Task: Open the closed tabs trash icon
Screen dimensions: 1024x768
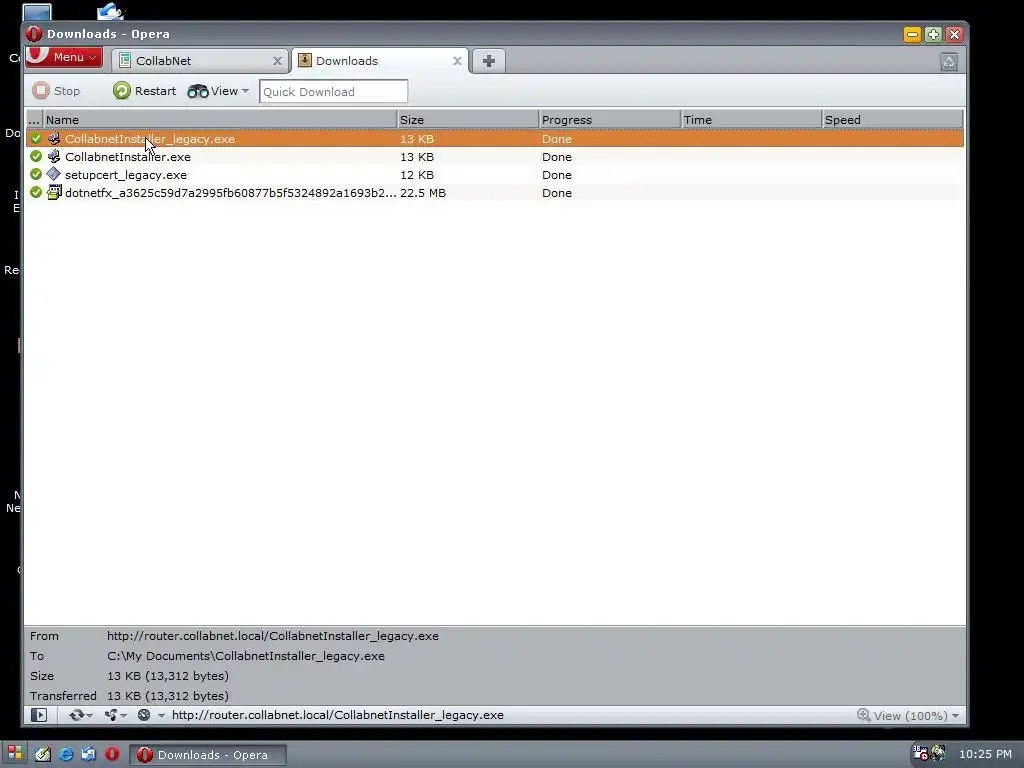Action: point(949,62)
